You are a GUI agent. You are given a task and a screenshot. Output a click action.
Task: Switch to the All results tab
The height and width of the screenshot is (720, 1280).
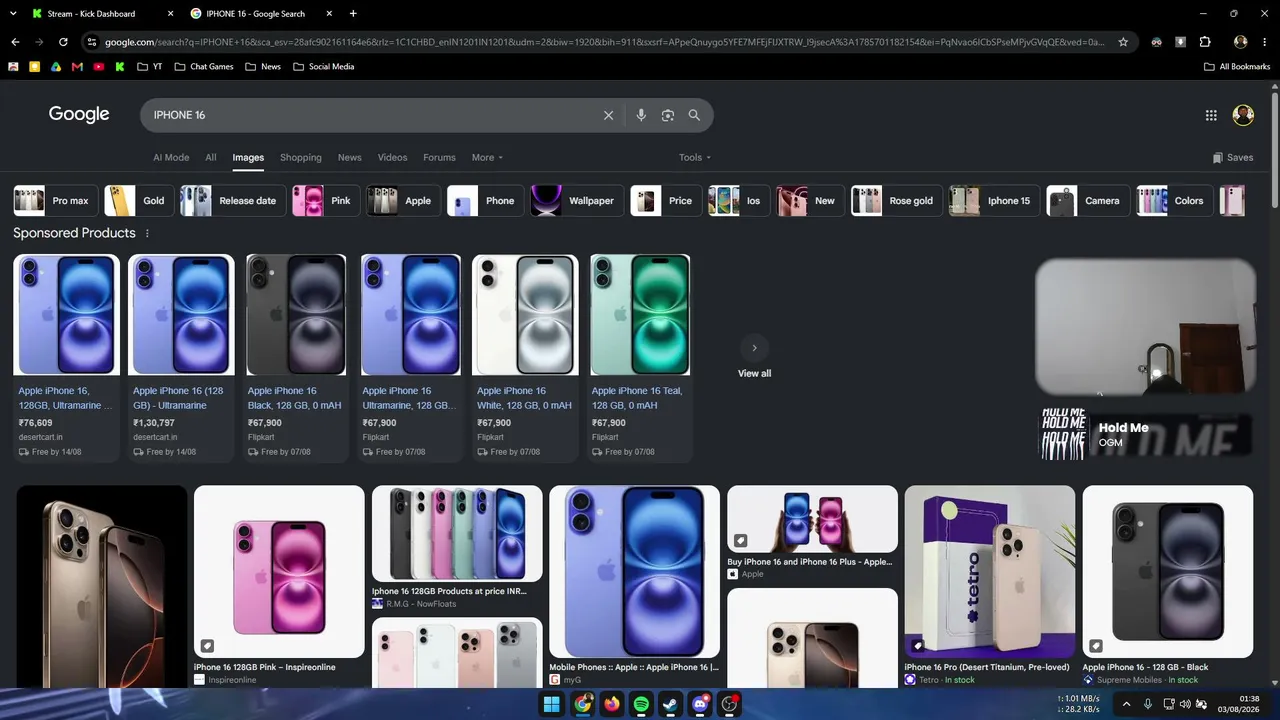tap(211, 157)
